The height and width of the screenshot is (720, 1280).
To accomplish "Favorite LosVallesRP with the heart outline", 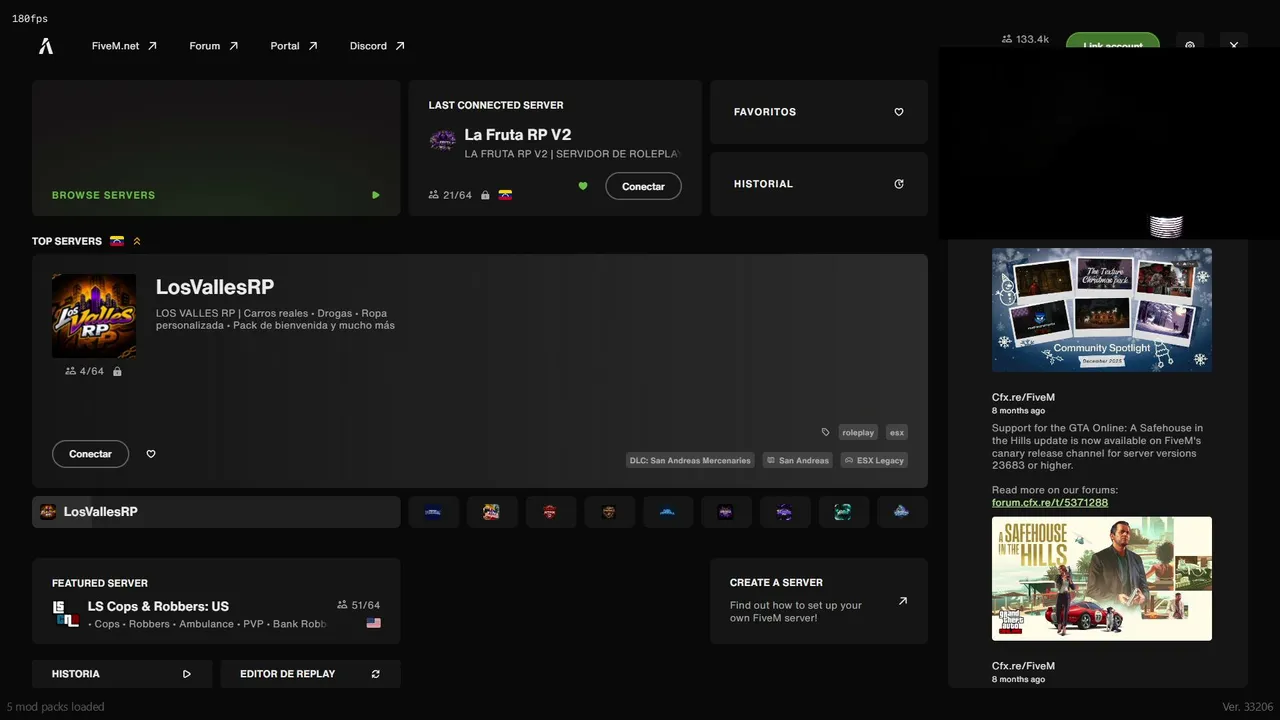I will pyautogui.click(x=151, y=454).
